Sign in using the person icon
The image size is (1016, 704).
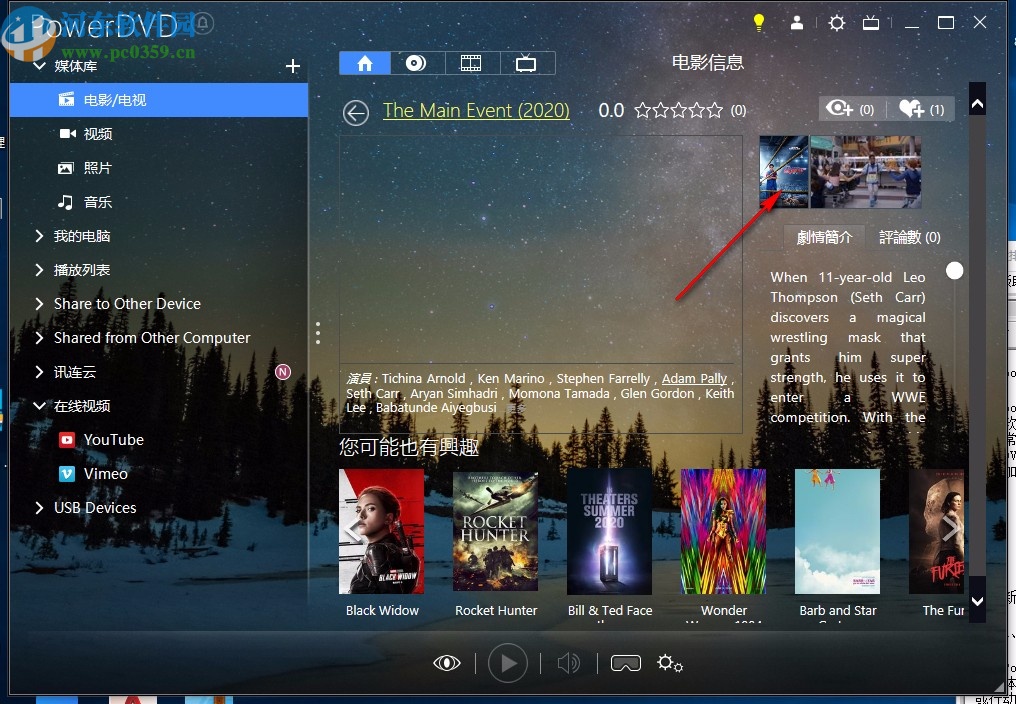(797, 22)
